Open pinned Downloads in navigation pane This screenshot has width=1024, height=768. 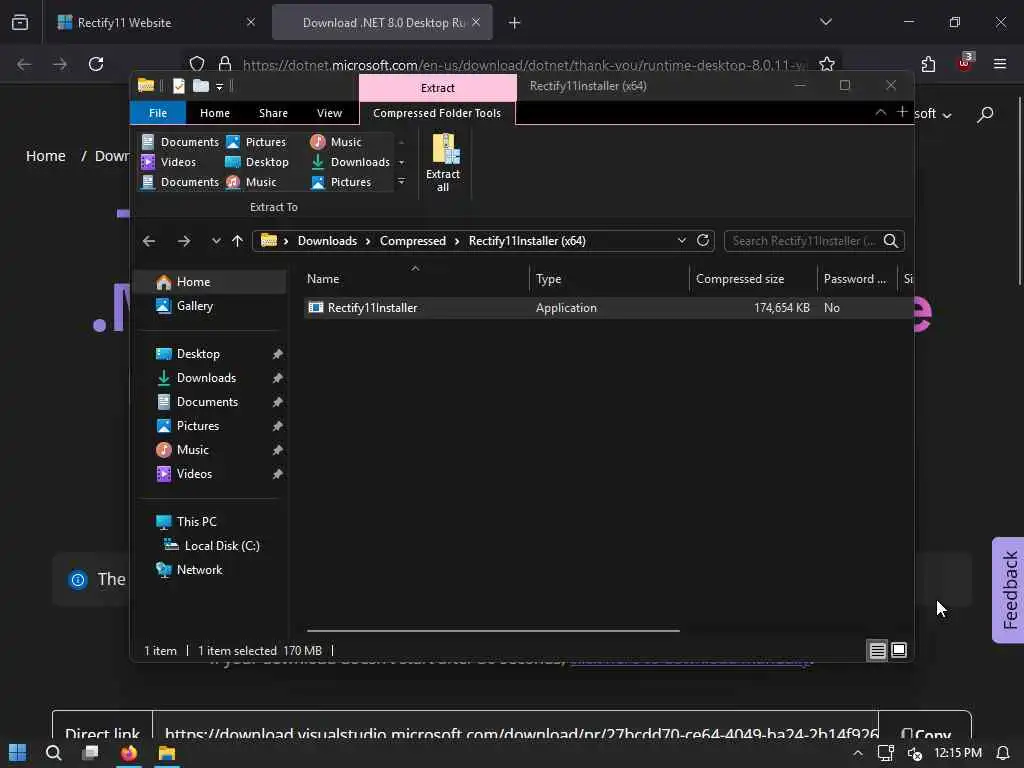click(210, 377)
